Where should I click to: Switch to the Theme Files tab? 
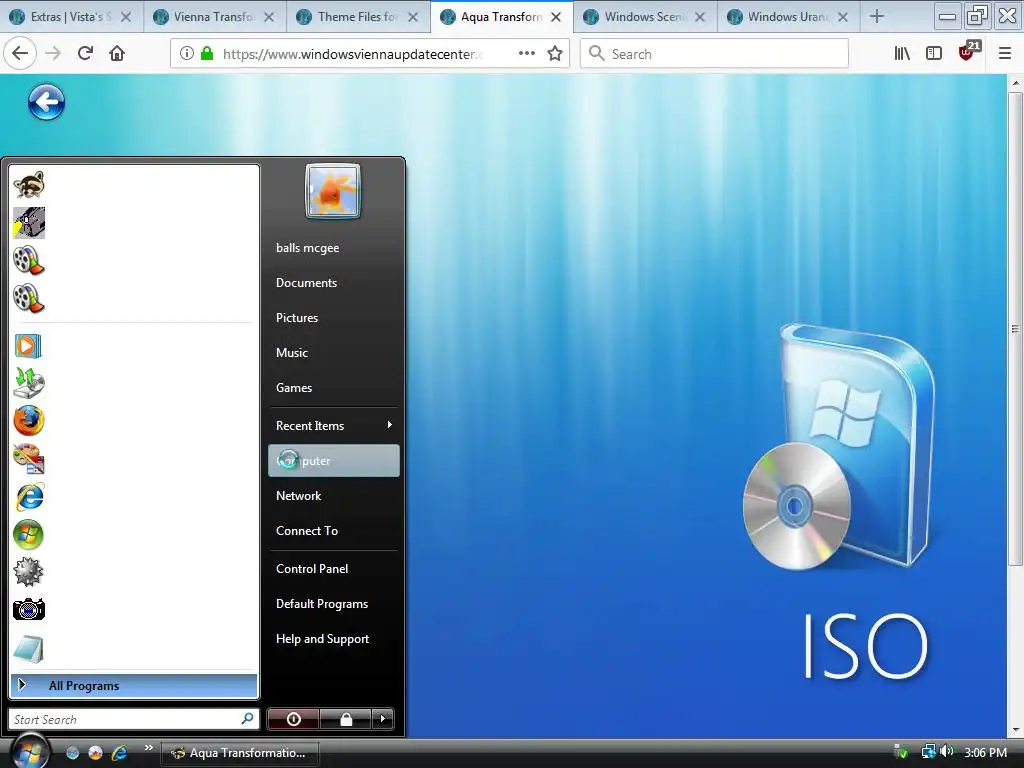tap(358, 17)
